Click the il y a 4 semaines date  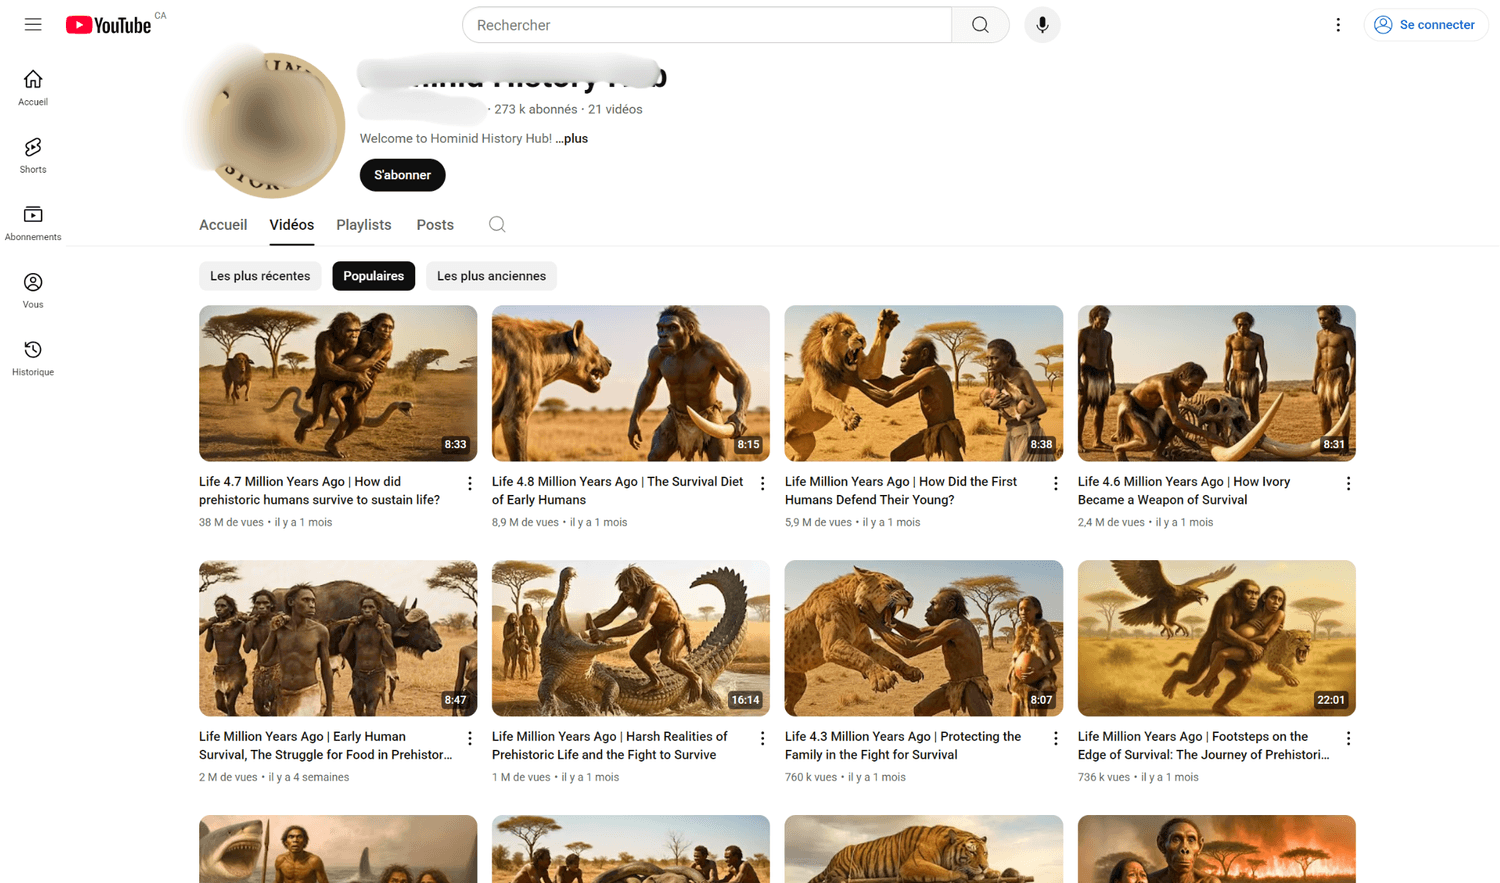coord(309,777)
